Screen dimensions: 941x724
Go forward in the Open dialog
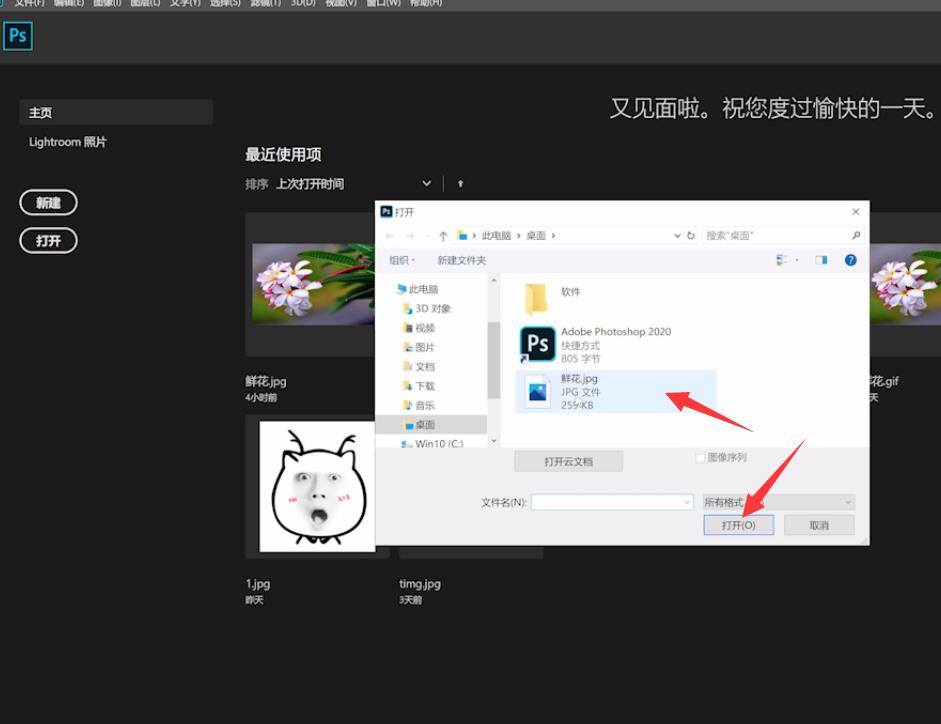click(410, 236)
